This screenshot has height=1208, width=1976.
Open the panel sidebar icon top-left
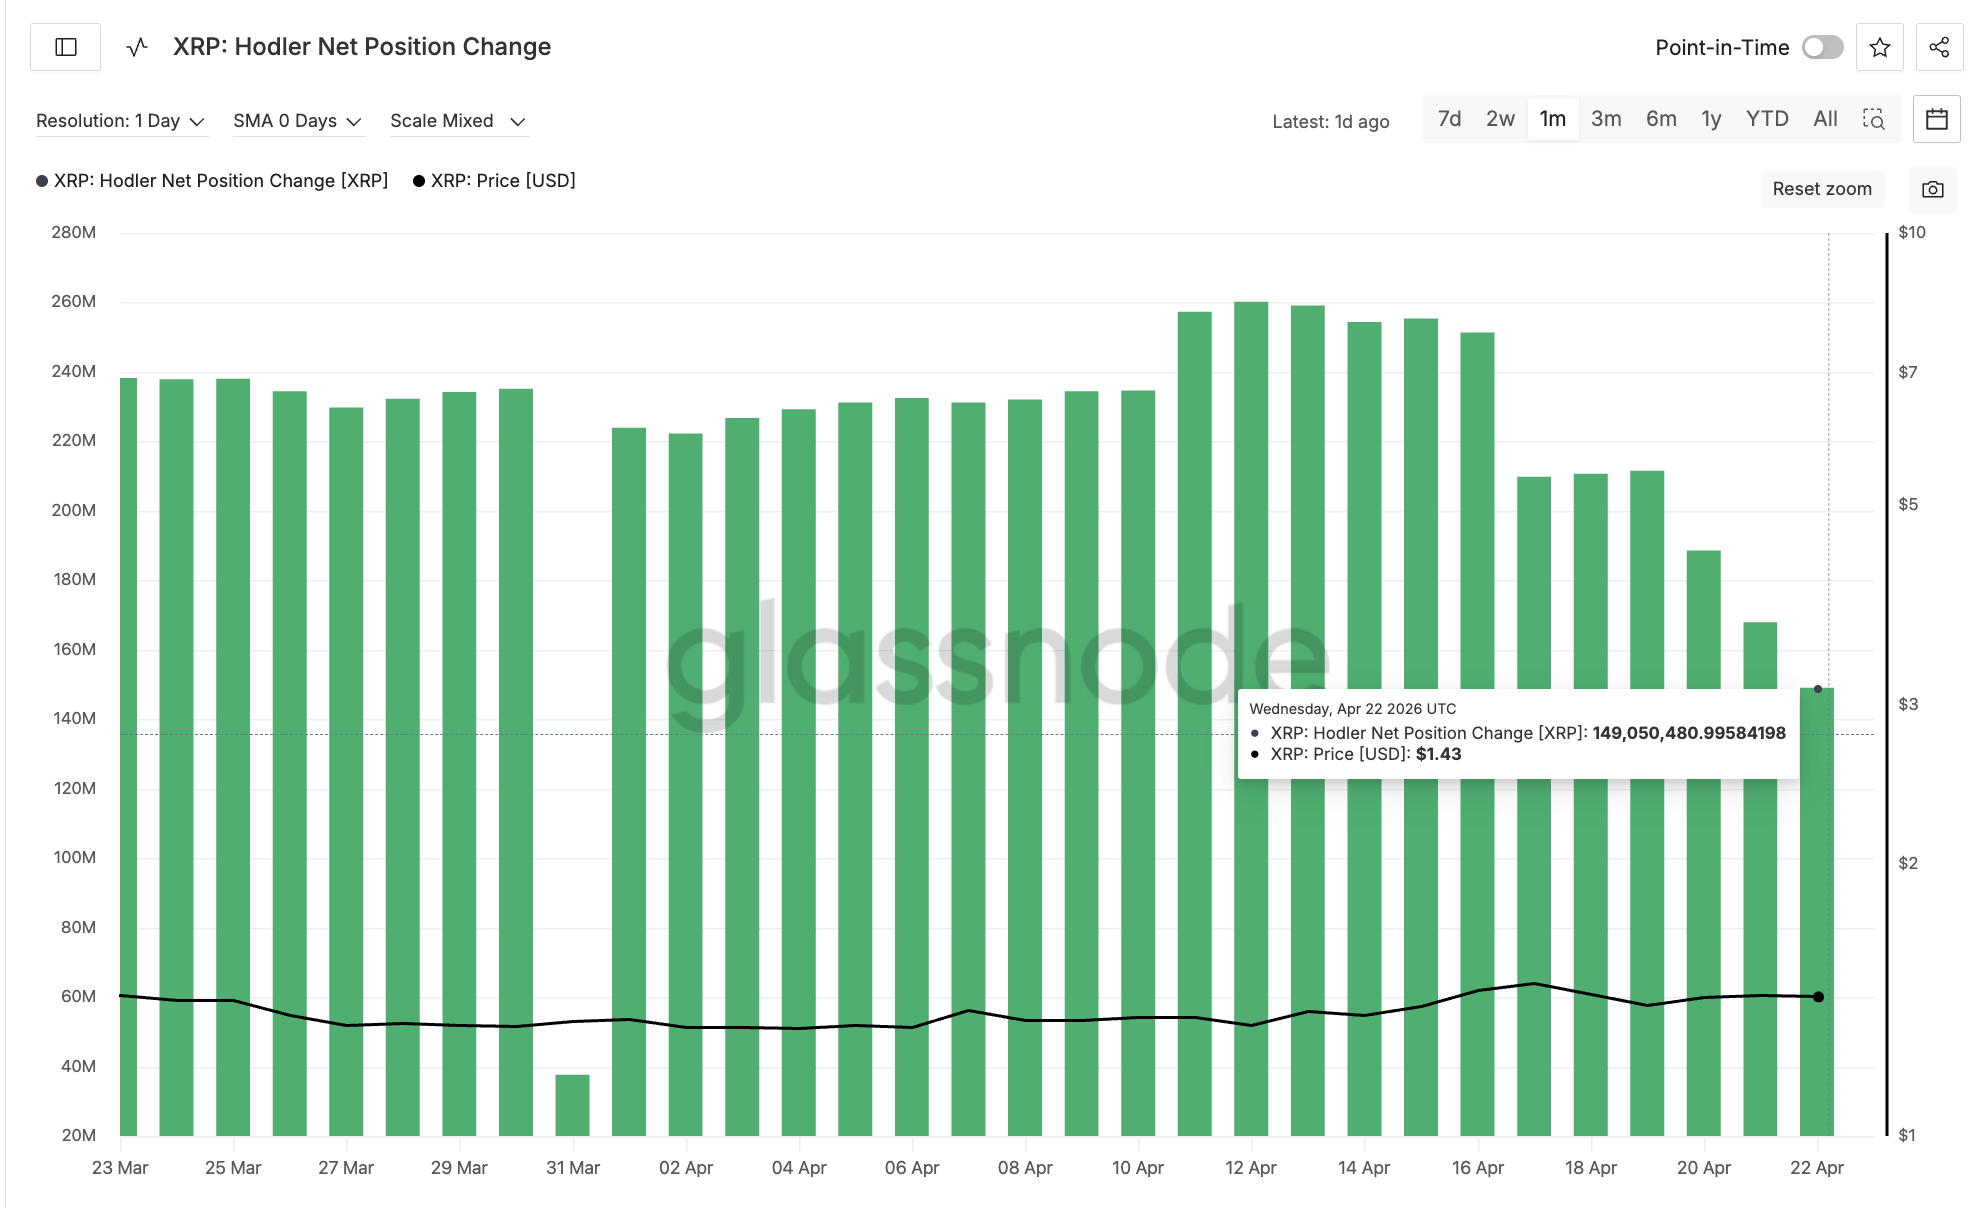(64, 46)
